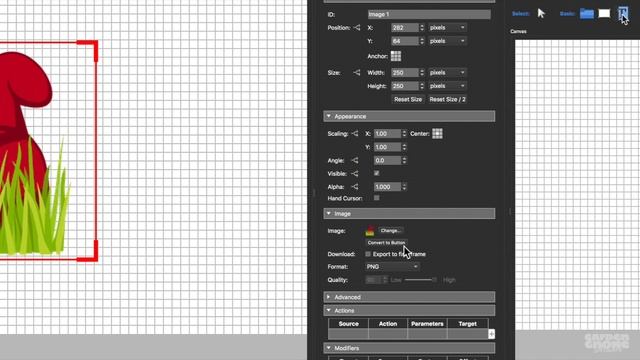640x360 pixels.
Task: Add a rectangle with the white rectangle tool
Action: click(x=604, y=13)
